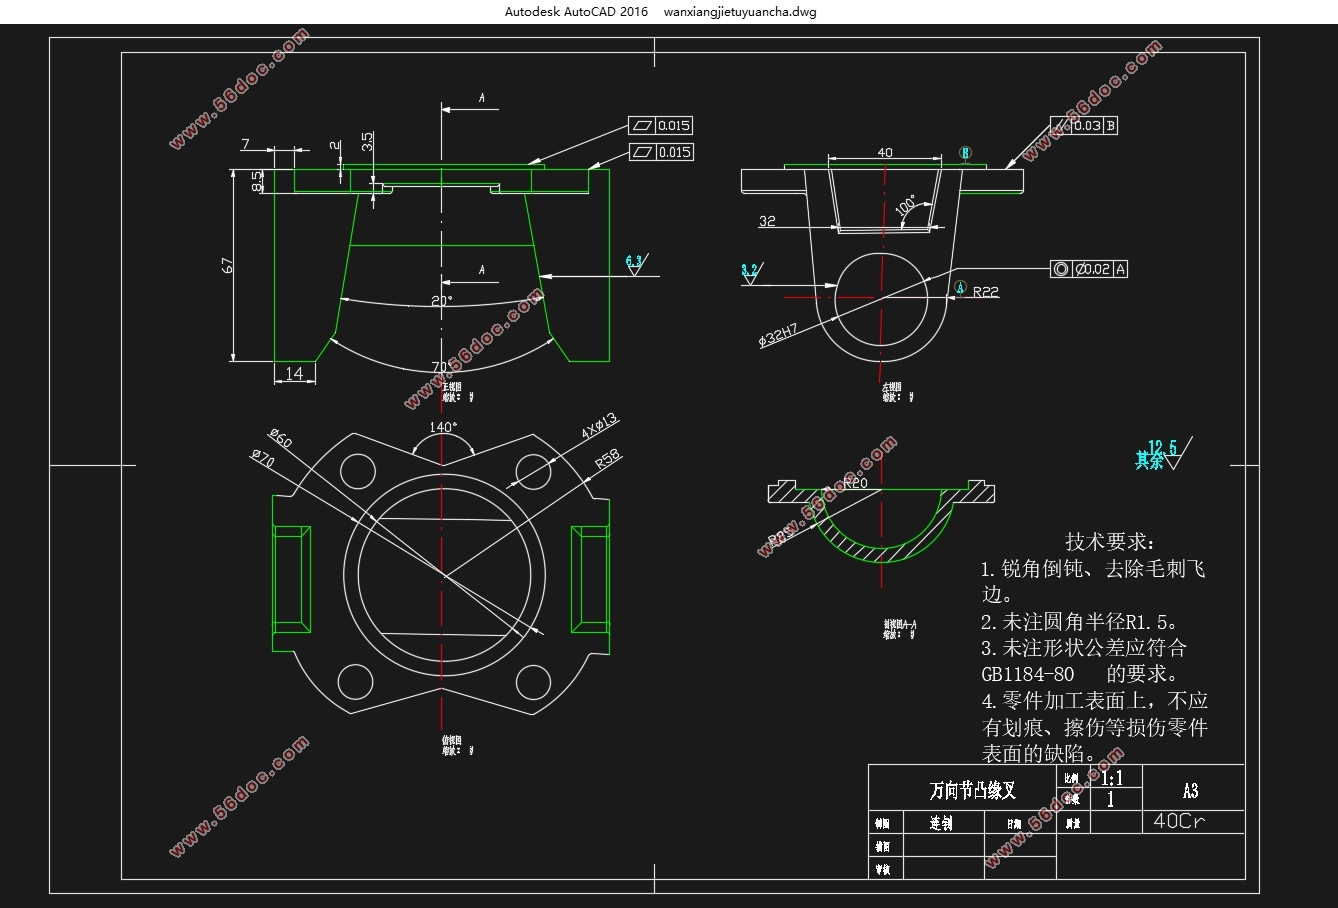
Task: Click the 技术要求 heading text
Action: [x=1110, y=542]
